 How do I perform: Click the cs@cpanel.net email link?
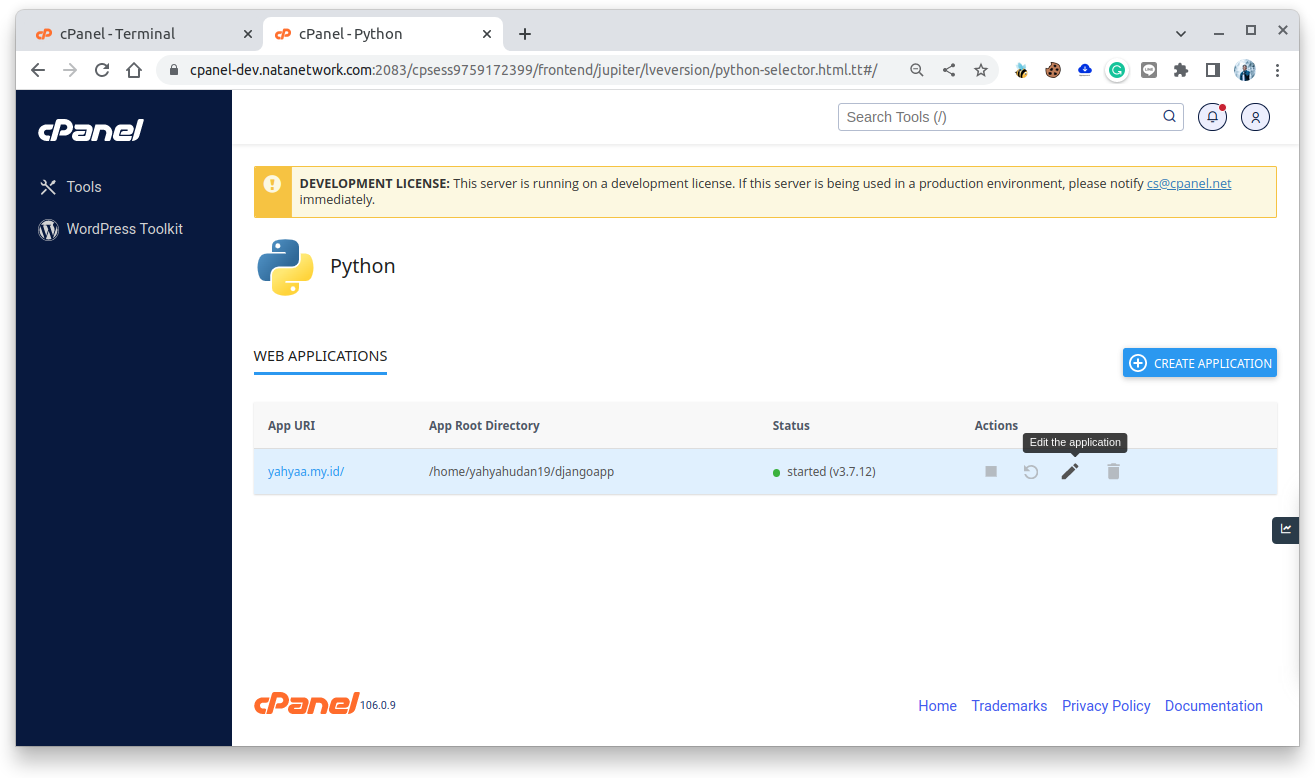tap(1189, 183)
